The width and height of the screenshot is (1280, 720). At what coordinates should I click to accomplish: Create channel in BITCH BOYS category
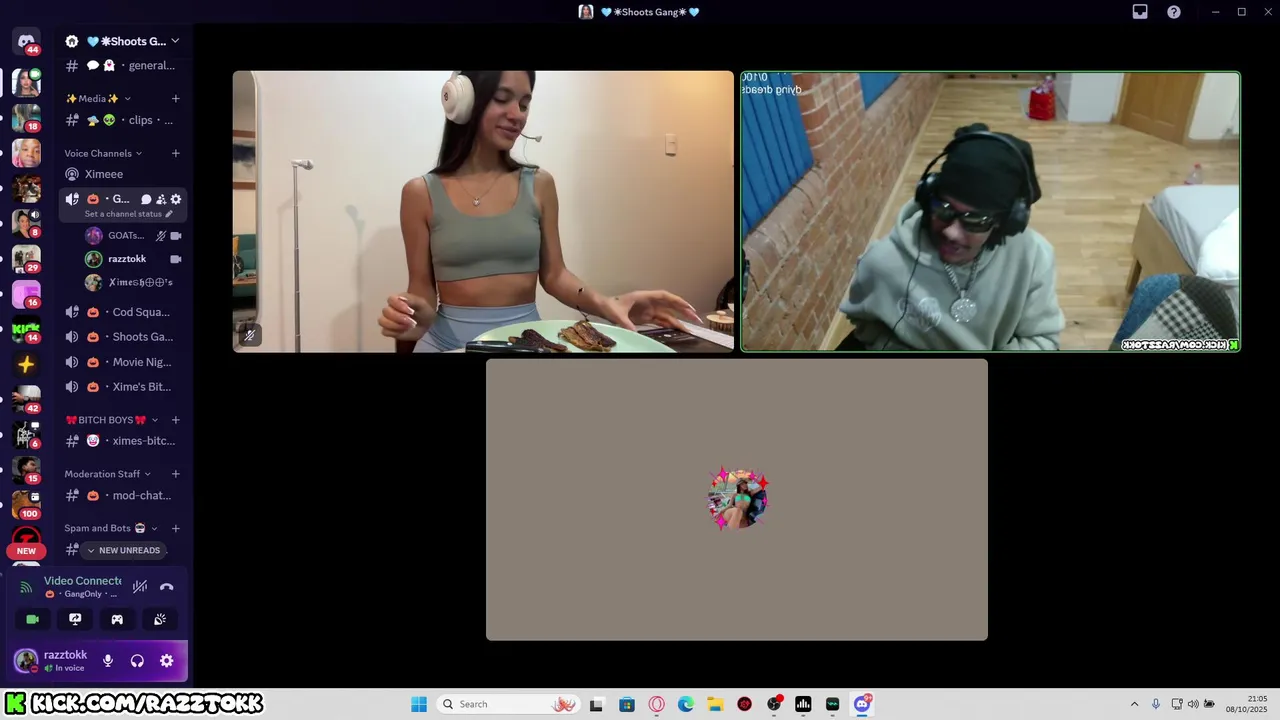pyautogui.click(x=176, y=420)
